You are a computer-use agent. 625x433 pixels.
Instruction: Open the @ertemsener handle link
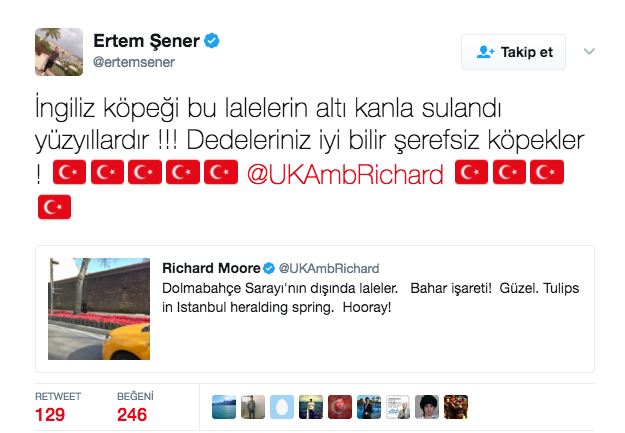(133, 62)
